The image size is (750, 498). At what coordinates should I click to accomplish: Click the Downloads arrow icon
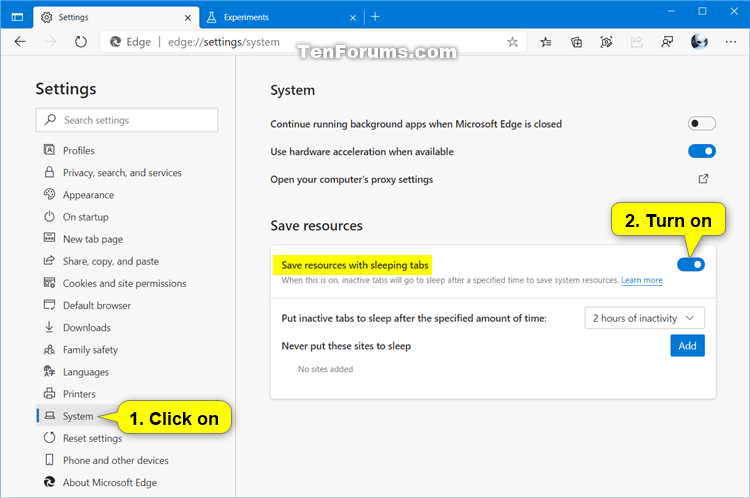point(49,327)
